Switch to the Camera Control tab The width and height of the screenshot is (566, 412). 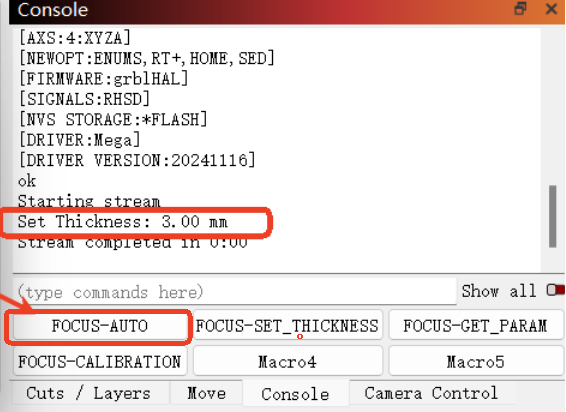coord(431,393)
